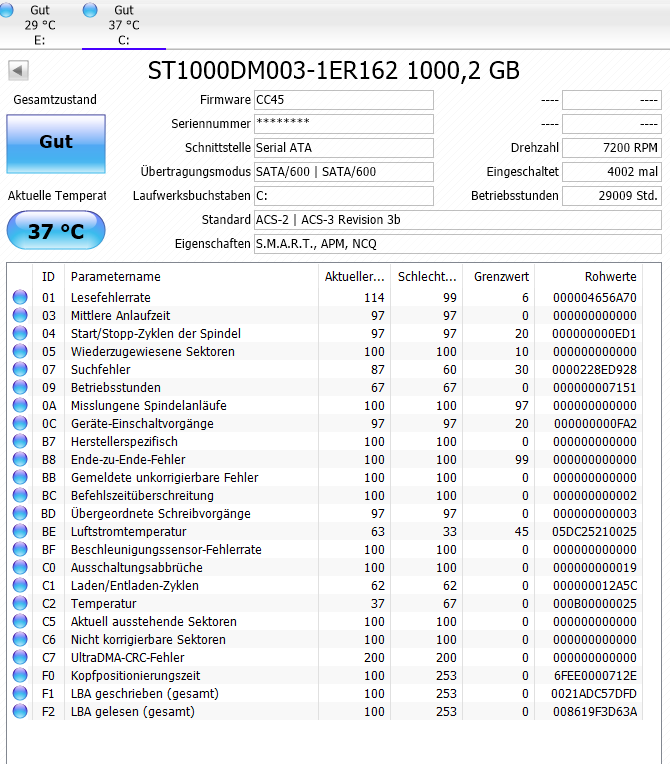Click status icon for ID 09 row
Viewport: 670px width, 764px height.
(20, 387)
